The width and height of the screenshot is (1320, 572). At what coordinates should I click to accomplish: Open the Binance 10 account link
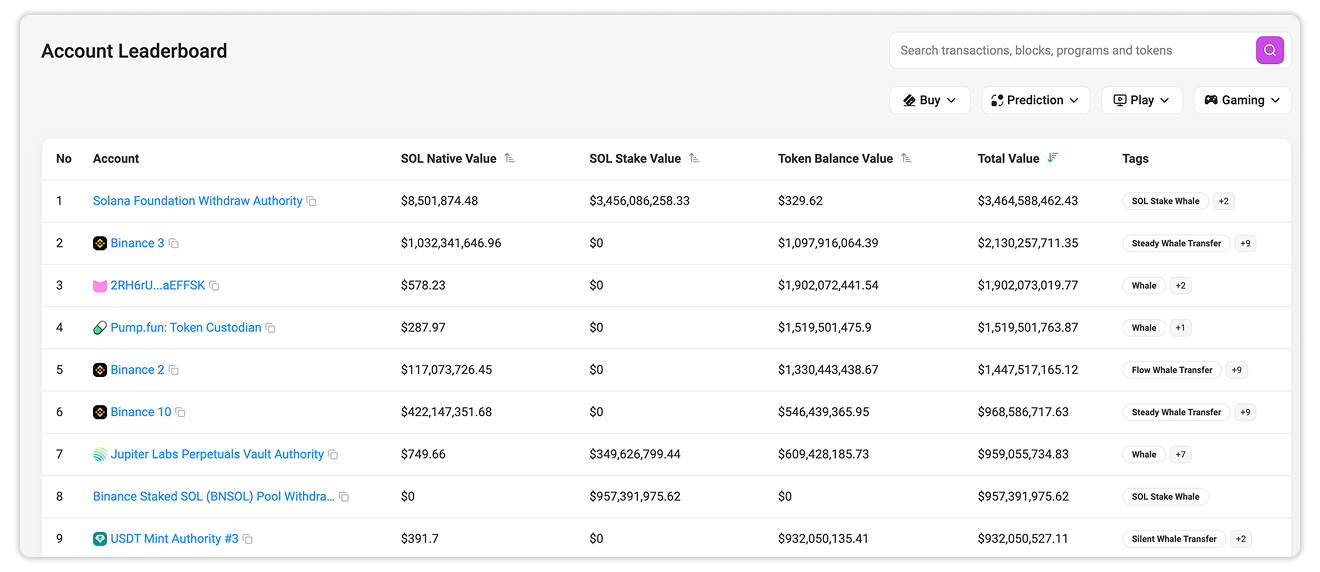(x=141, y=412)
